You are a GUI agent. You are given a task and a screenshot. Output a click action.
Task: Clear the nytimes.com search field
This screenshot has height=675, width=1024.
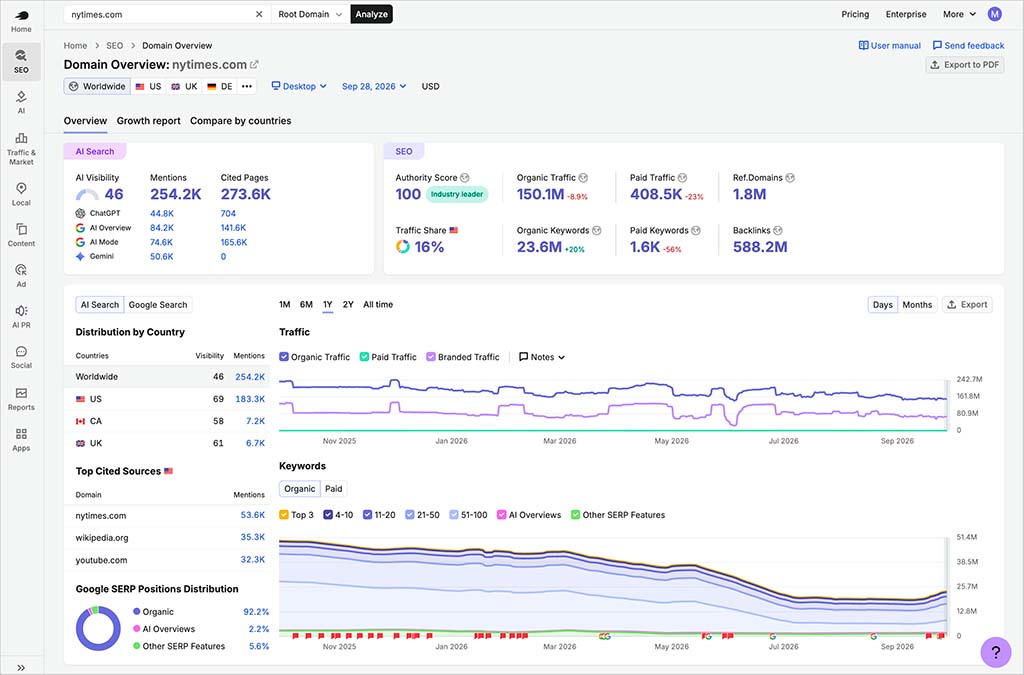pos(259,14)
